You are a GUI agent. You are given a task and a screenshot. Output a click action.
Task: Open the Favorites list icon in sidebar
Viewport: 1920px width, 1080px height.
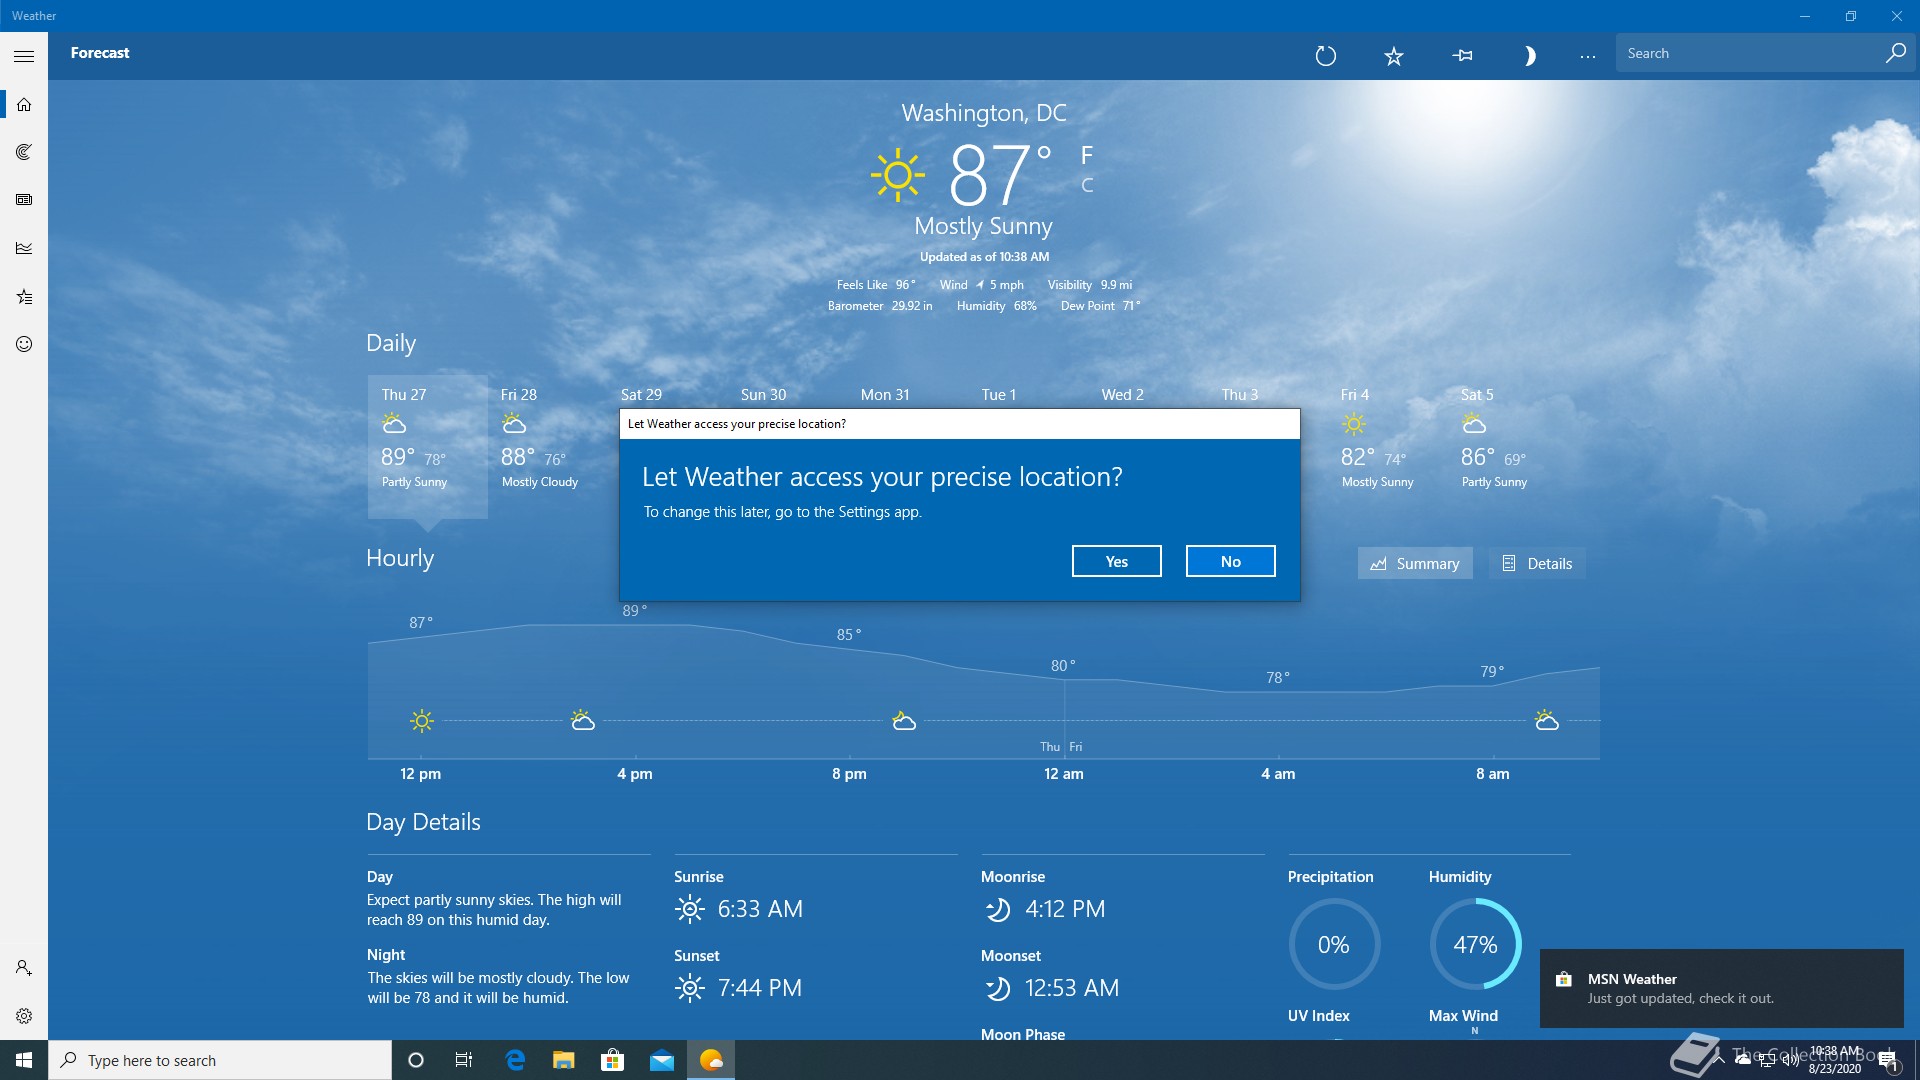[24, 296]
